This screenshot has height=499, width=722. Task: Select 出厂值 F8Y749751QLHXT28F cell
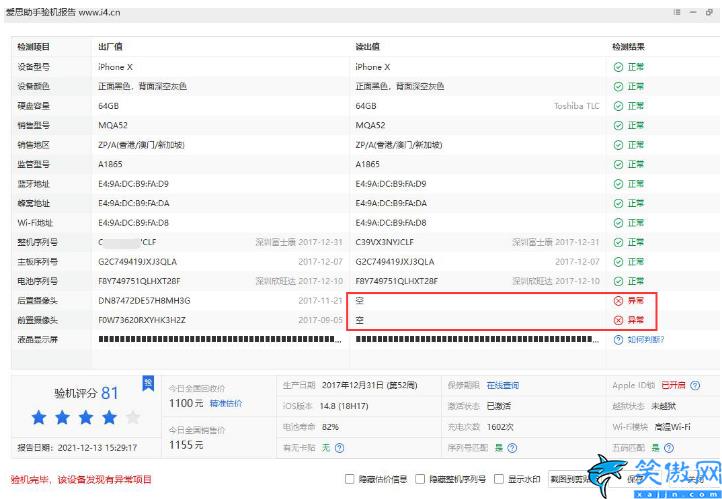139,281
